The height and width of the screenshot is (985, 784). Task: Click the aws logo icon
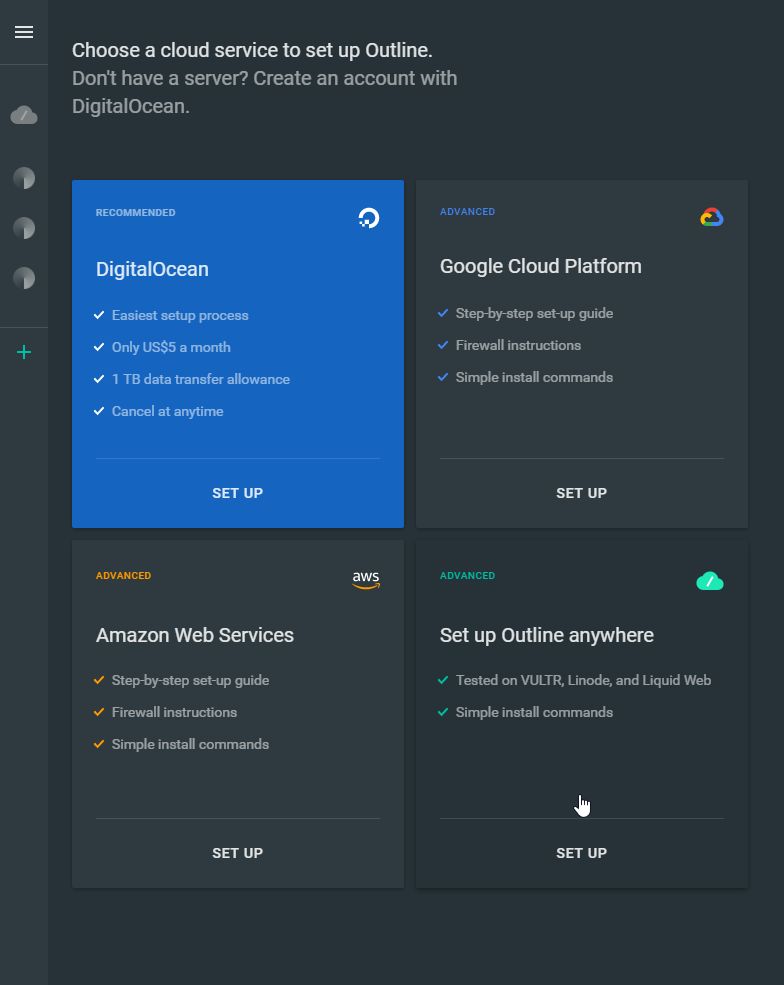coord(366,580)
